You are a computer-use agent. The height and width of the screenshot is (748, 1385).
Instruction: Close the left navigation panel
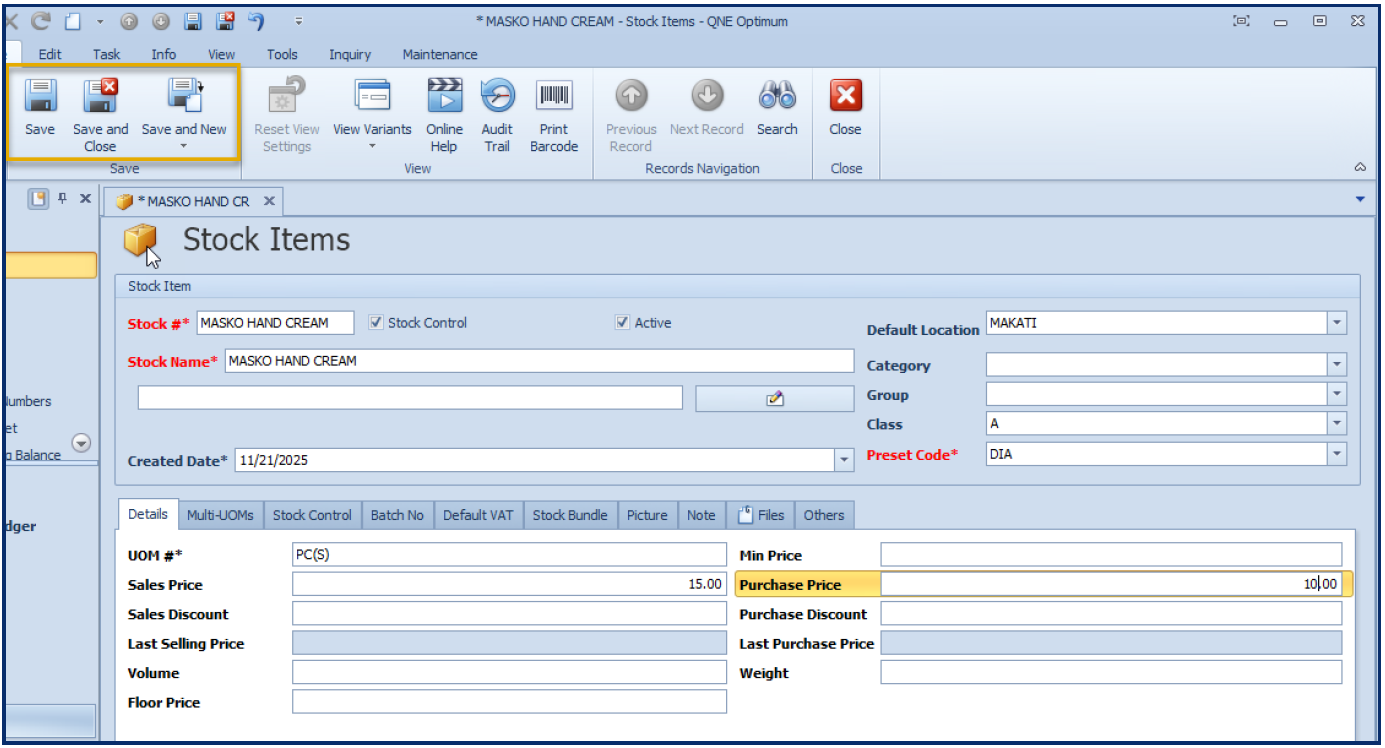[x=85, y=198]
